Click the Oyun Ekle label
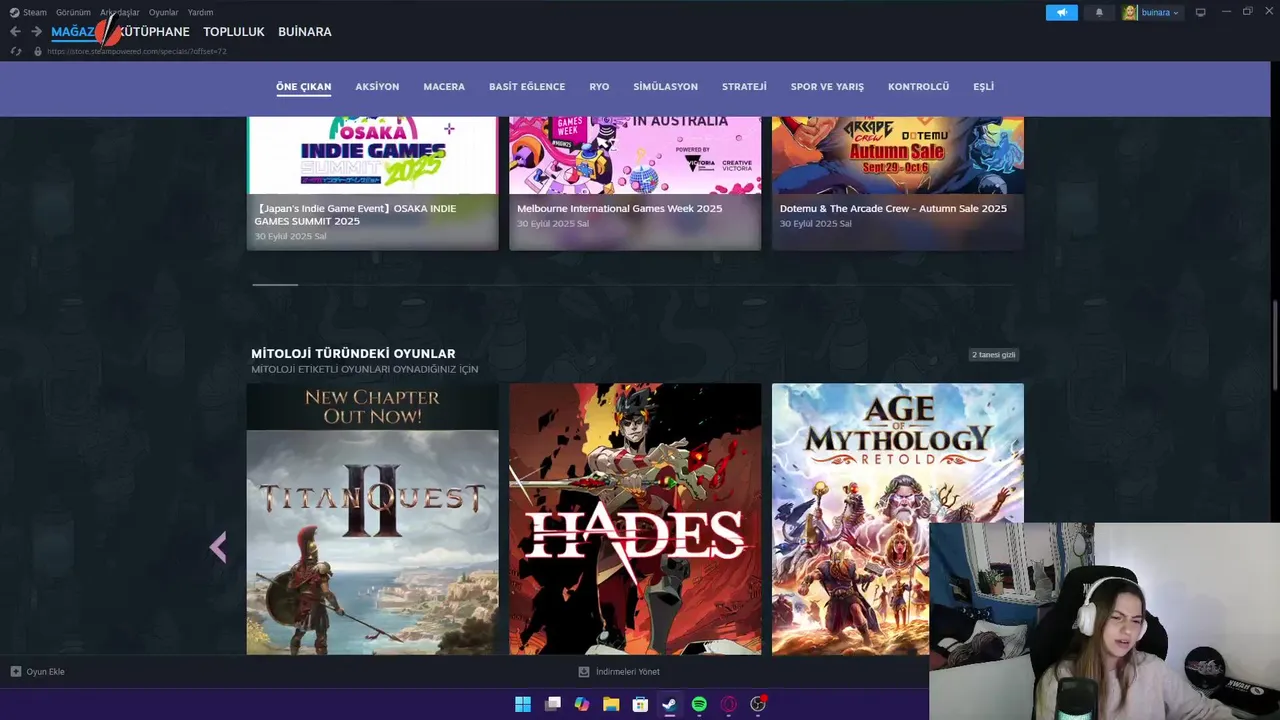This screenshot has height=720, width=1280. click(x=46, y=672)
